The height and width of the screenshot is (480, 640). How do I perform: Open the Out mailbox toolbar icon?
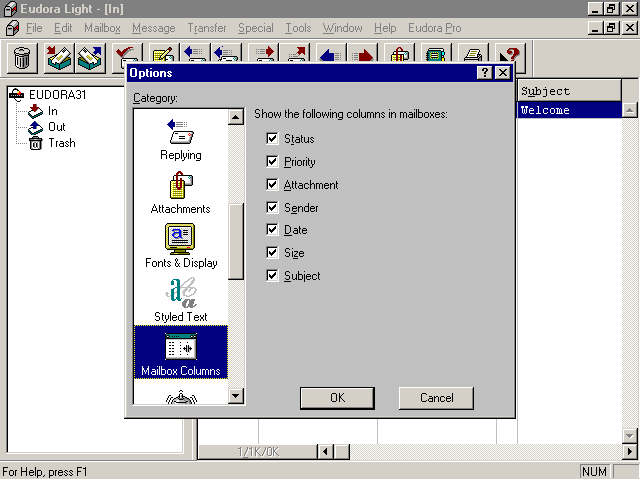click(x=90, y=57)
